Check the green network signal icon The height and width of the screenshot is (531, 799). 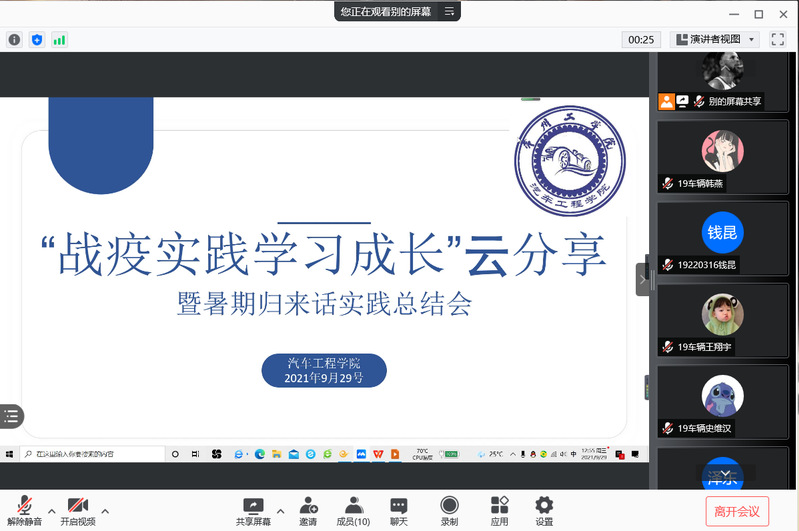[60, 40]
